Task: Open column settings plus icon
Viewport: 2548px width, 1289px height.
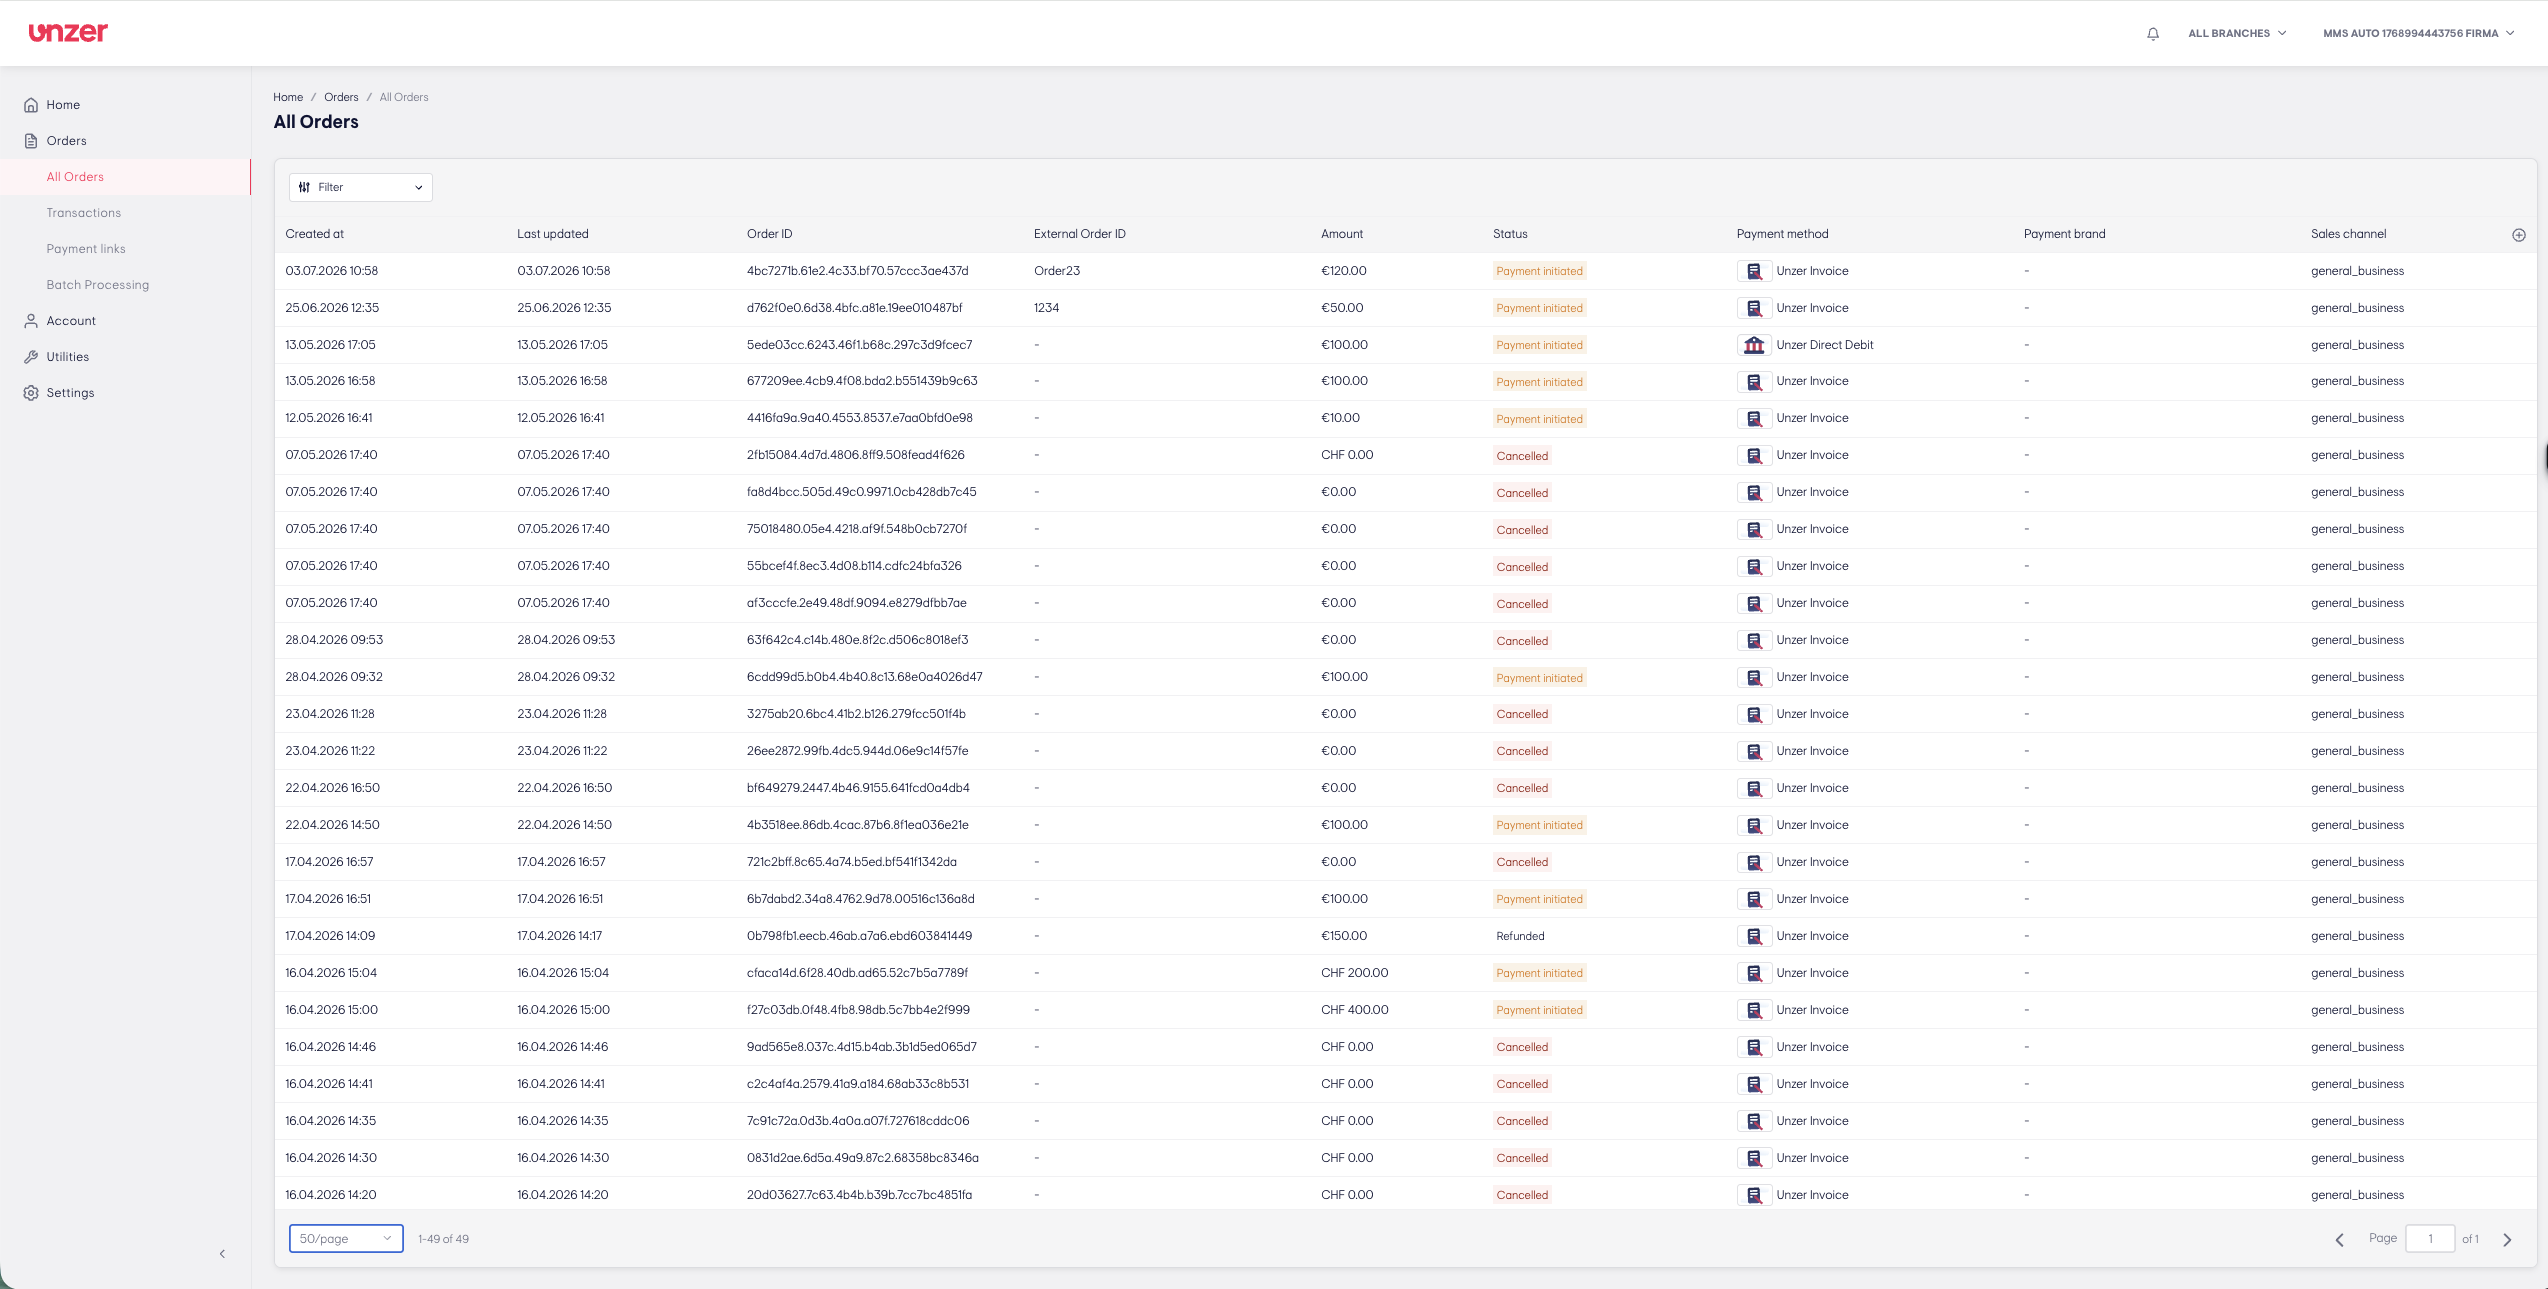Action: click(x=2519, y=235)
